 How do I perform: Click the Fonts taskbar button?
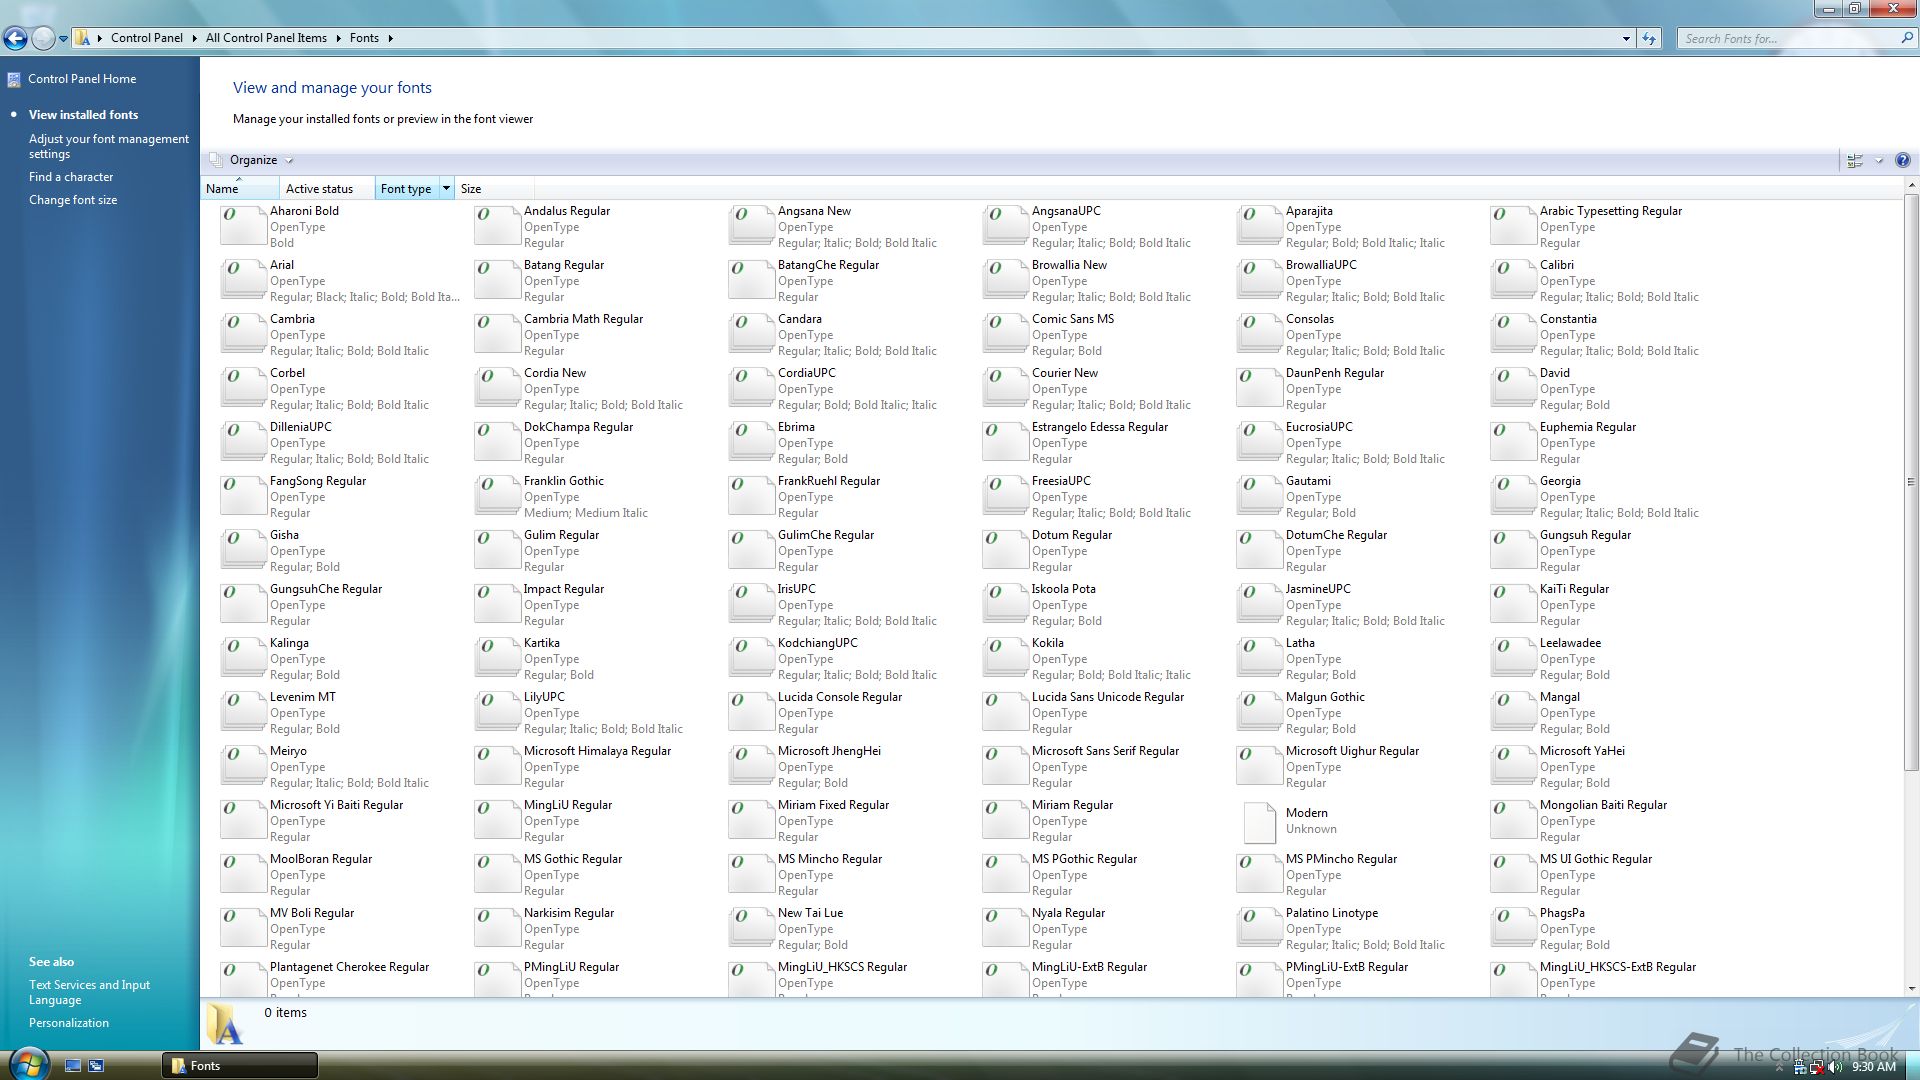240,1066
